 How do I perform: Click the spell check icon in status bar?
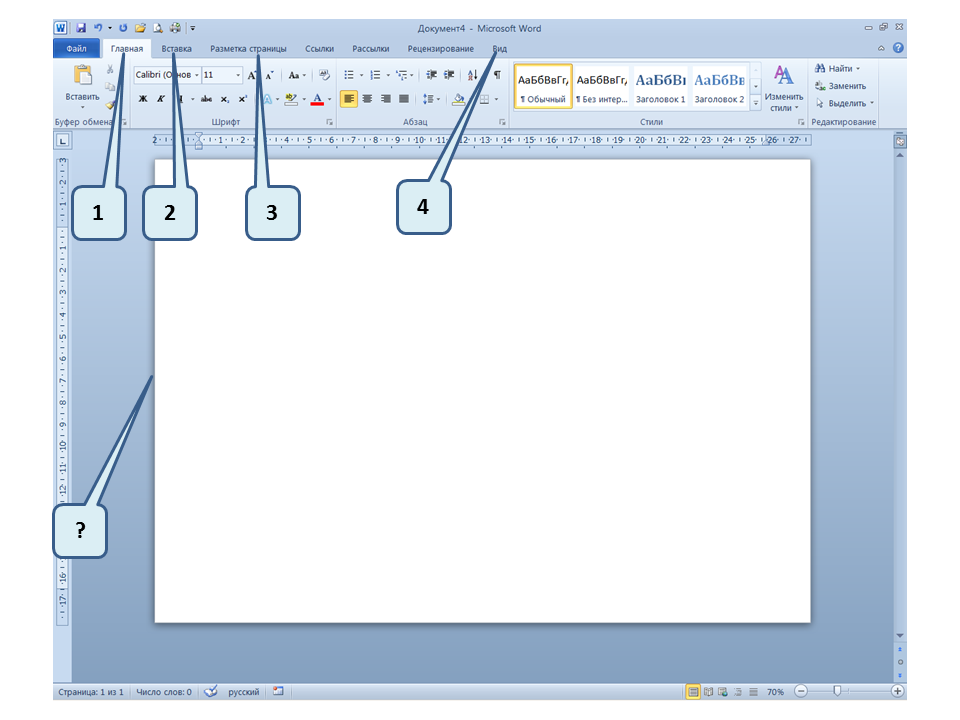[x=211, y=692]
